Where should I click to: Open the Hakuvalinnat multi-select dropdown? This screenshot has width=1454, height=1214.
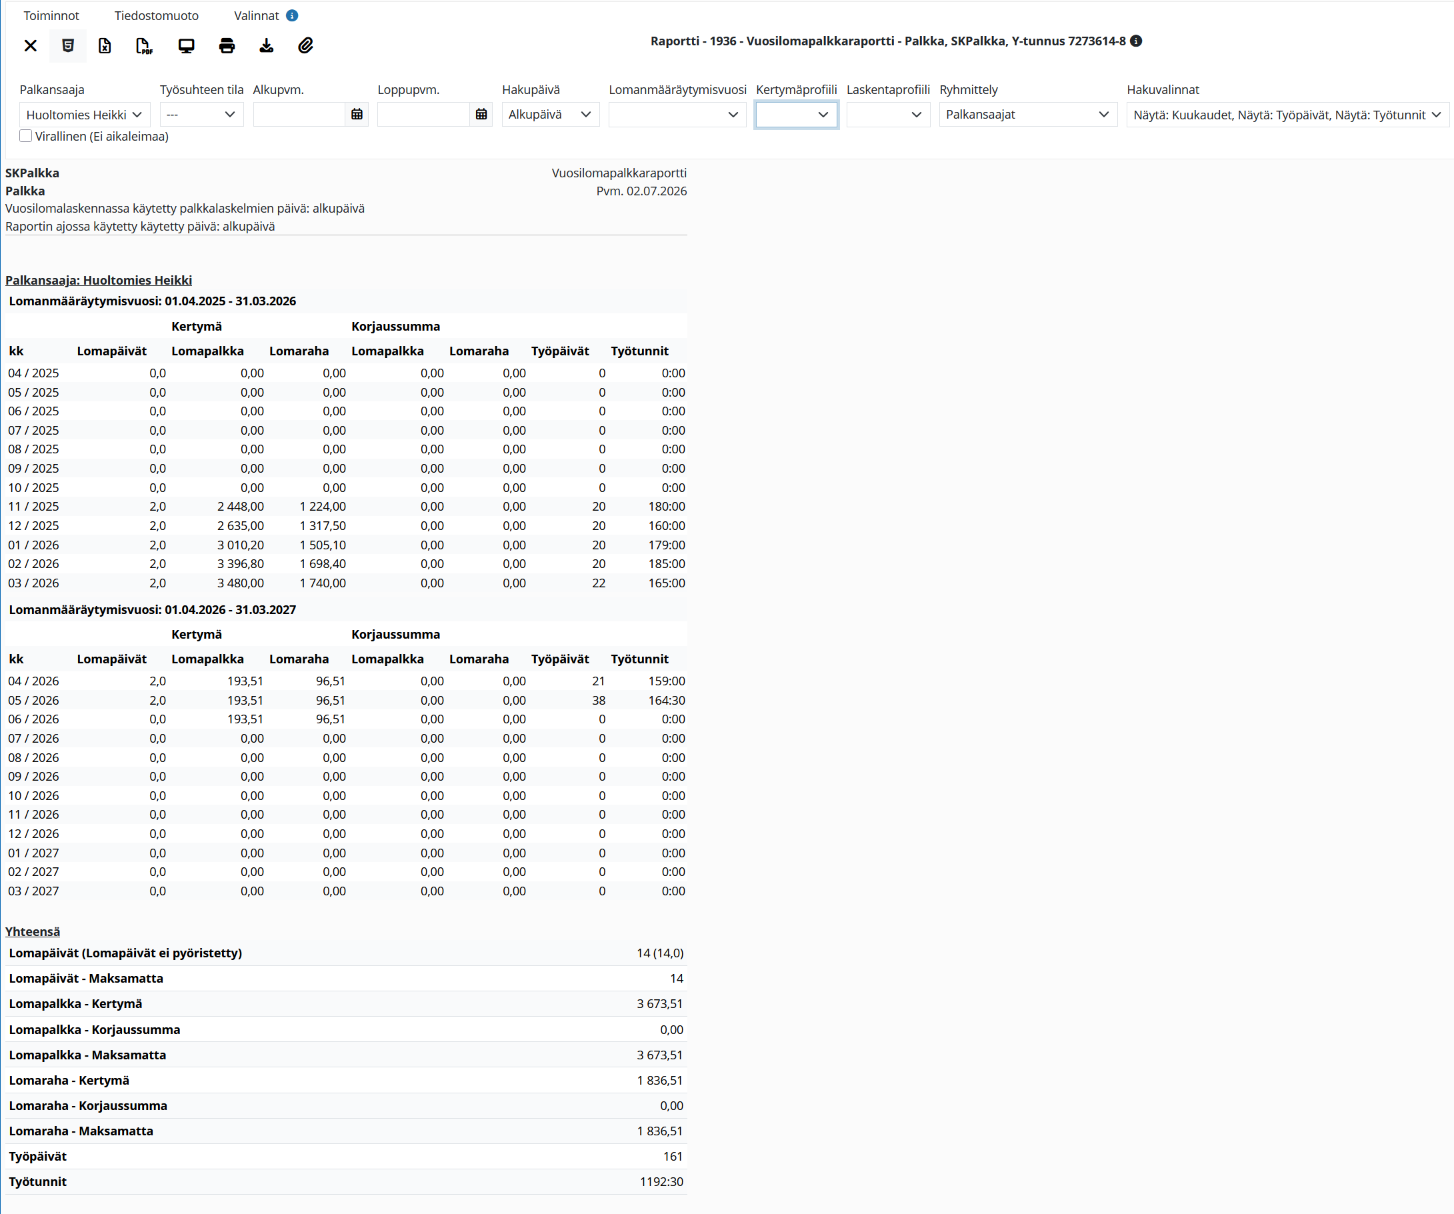point(1288,115)
